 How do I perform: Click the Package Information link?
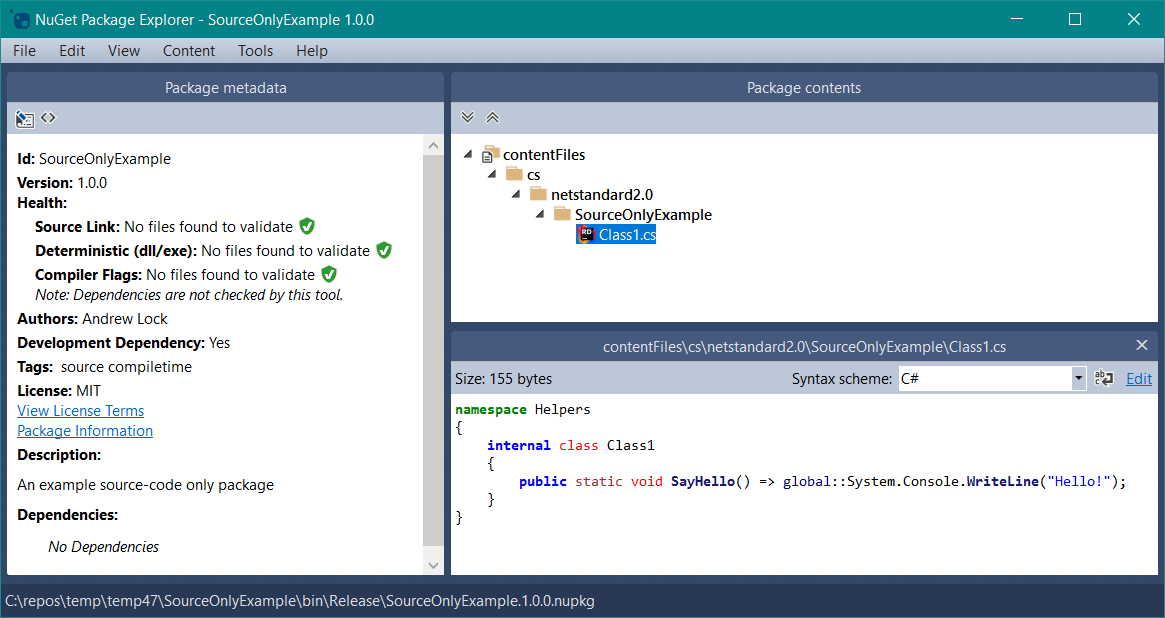[85, 431]
